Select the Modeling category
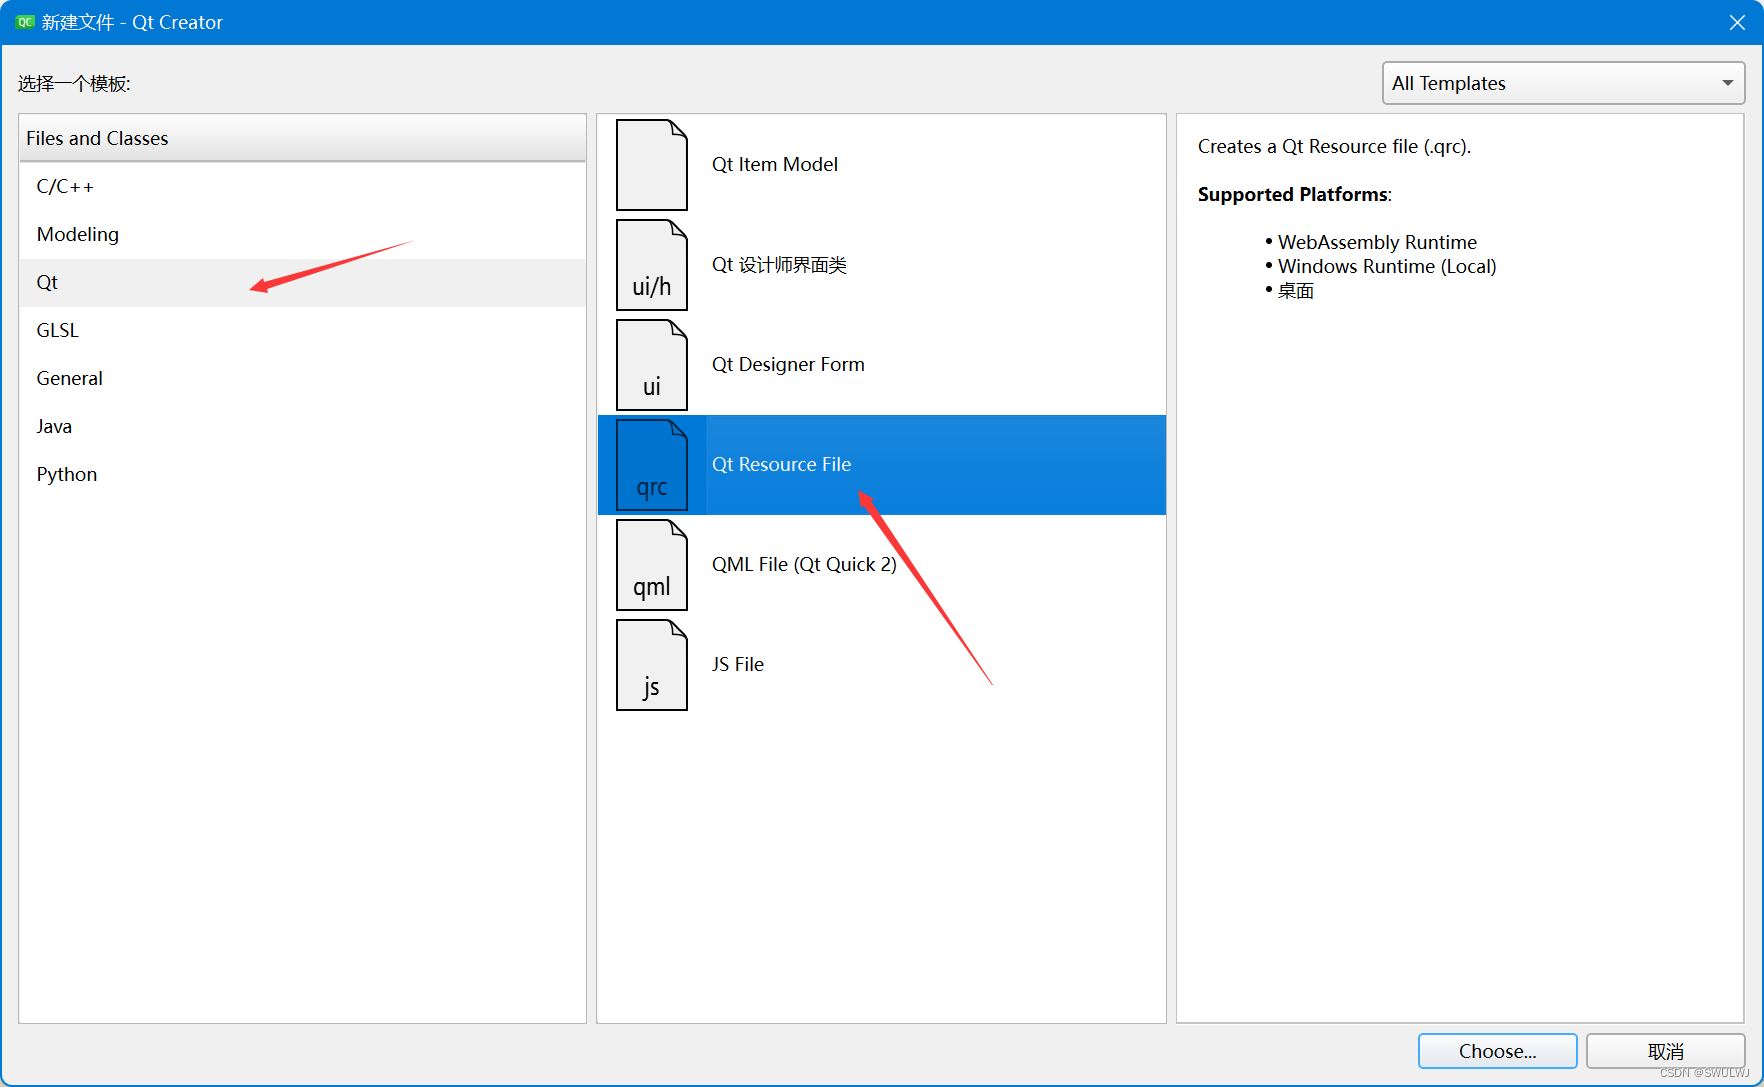 point(302,235)
